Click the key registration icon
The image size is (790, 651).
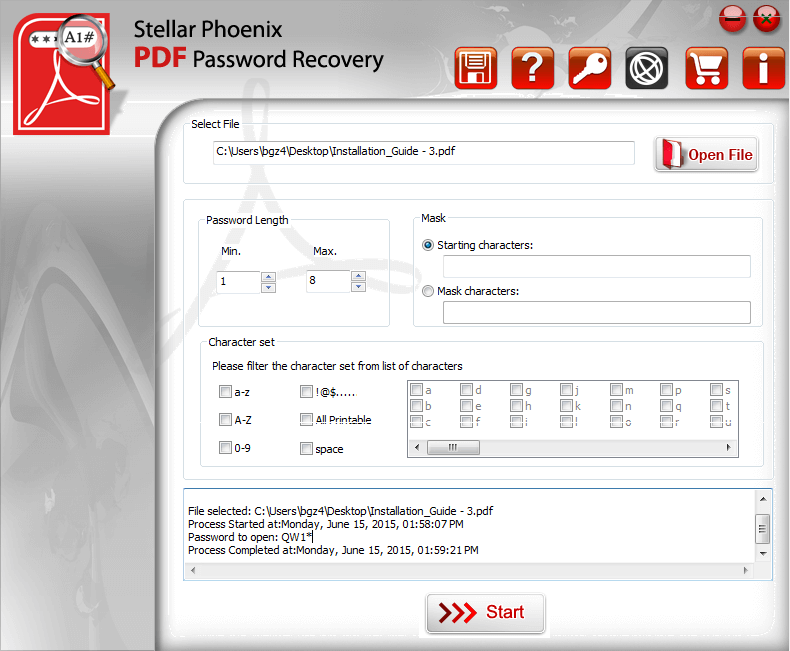(x=589, y=69)
